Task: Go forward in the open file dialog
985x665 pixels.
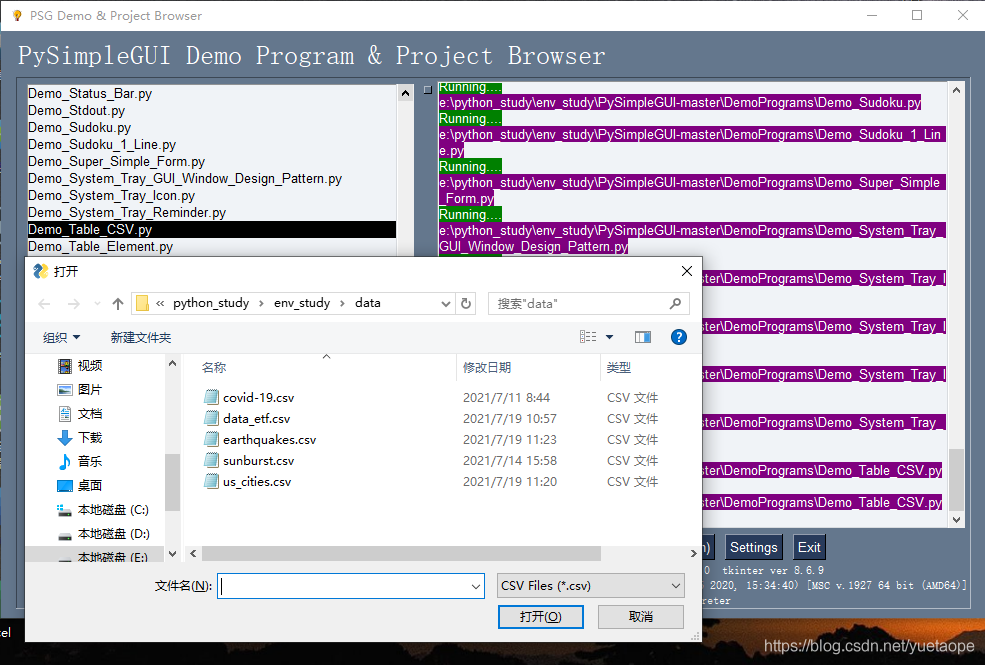Action: tap(73, 304)
